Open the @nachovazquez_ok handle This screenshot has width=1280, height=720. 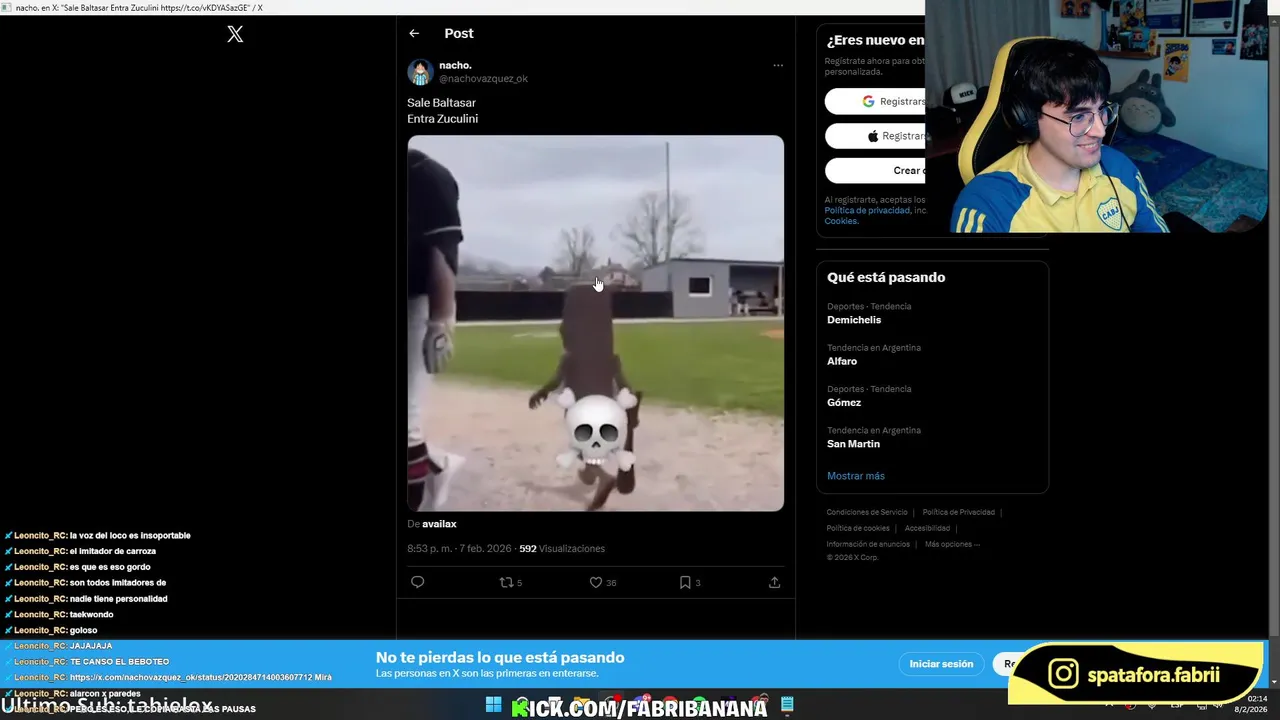tap(483, 79)
